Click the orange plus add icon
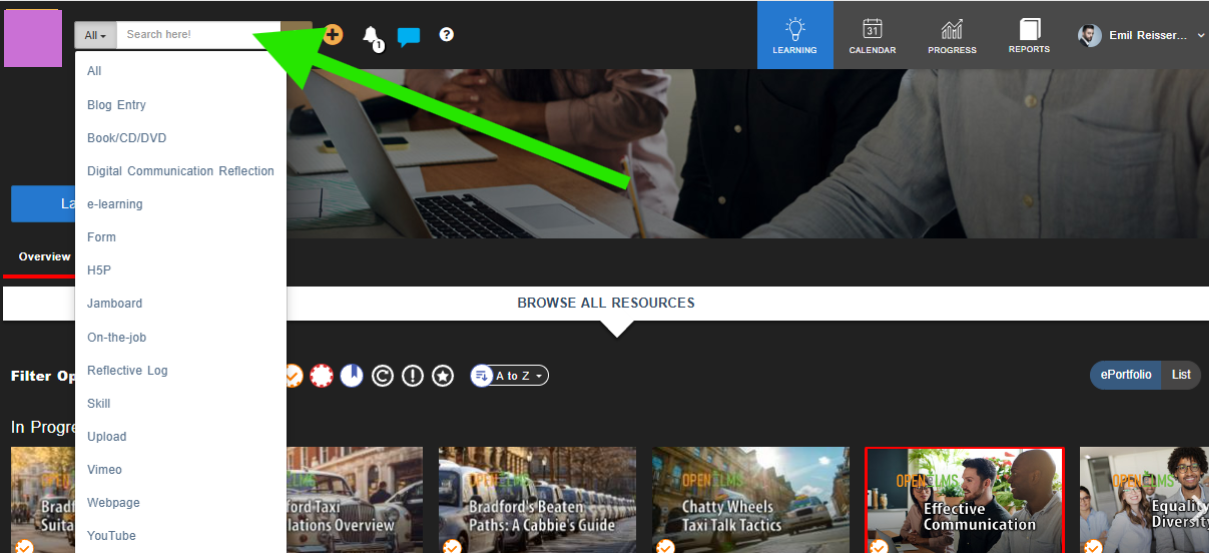 click(x=333, y=35)
